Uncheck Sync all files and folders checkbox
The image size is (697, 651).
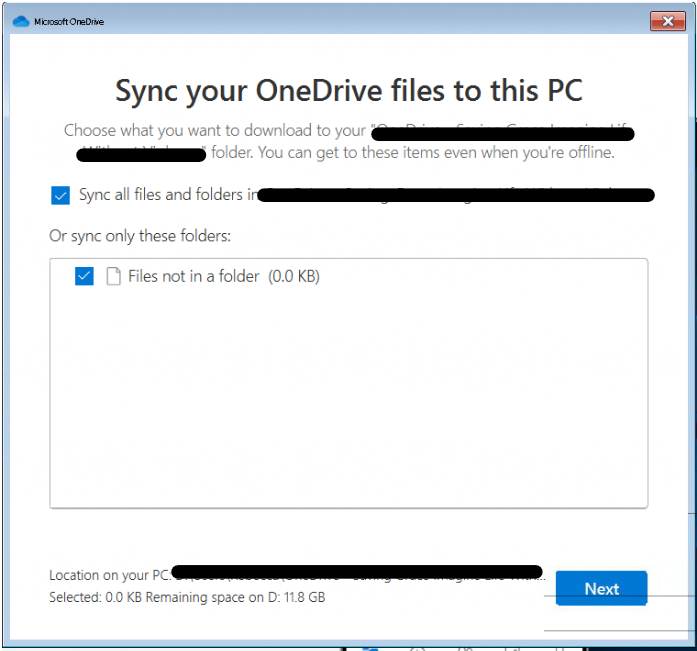click(x=60, y=195)
